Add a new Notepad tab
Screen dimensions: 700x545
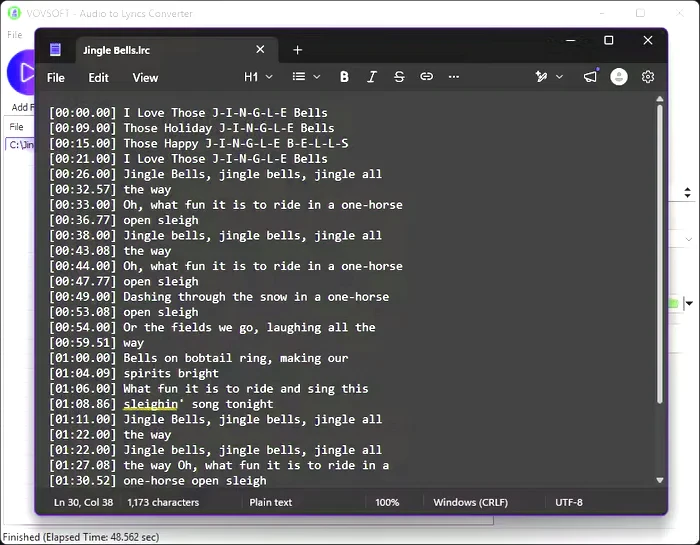click(297, 50)
